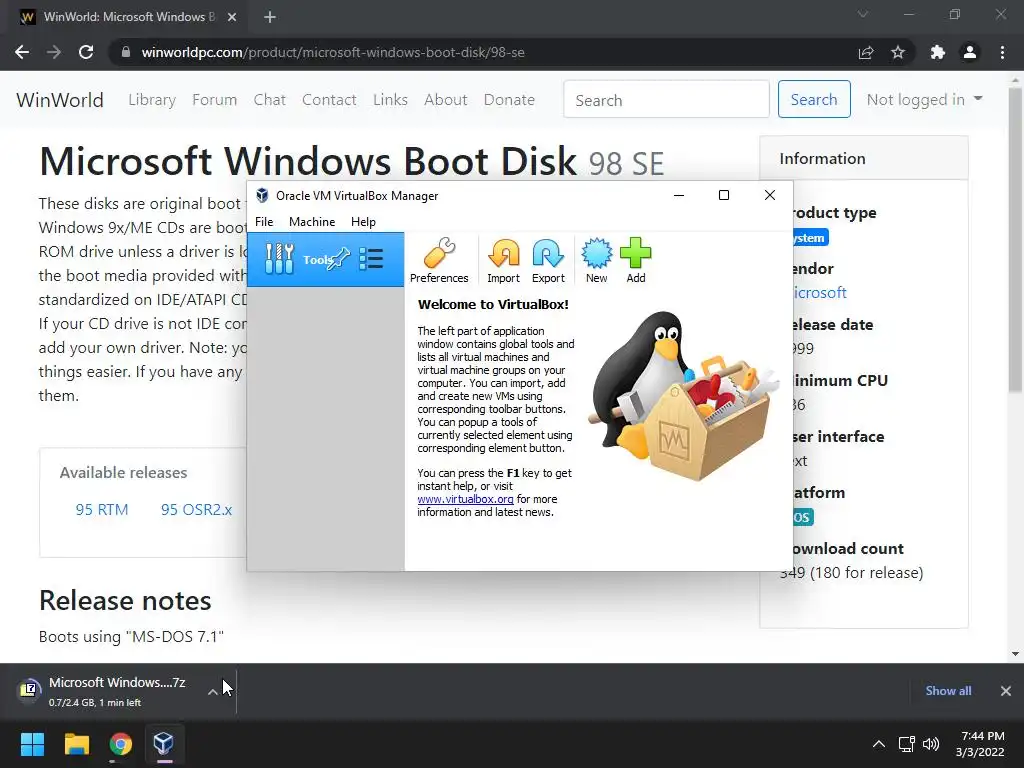
Task: Open the Forum nav link
Action: [214, 100]
